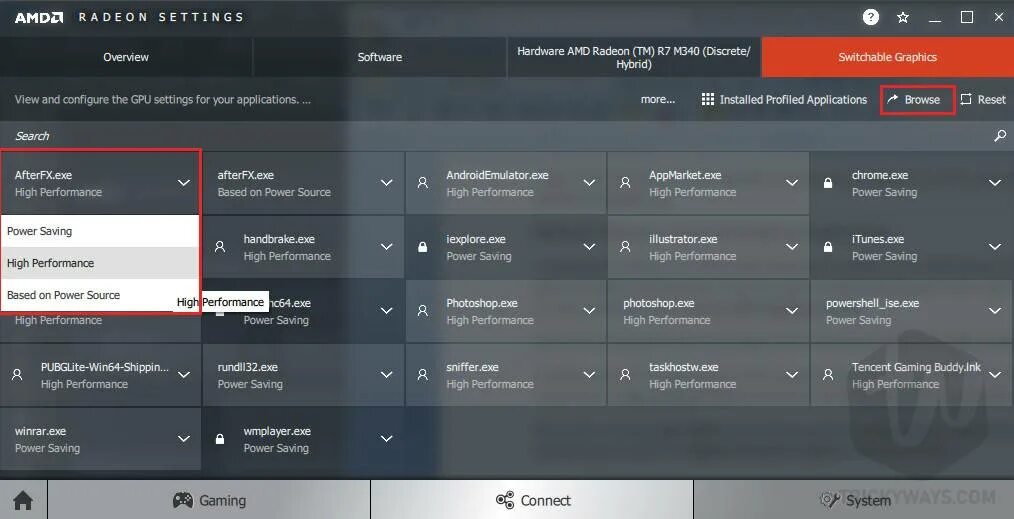Expand the sniffer.exe dropdown arrow
Viewport: 1014px width, 519px height.
[x=589, y=375]
